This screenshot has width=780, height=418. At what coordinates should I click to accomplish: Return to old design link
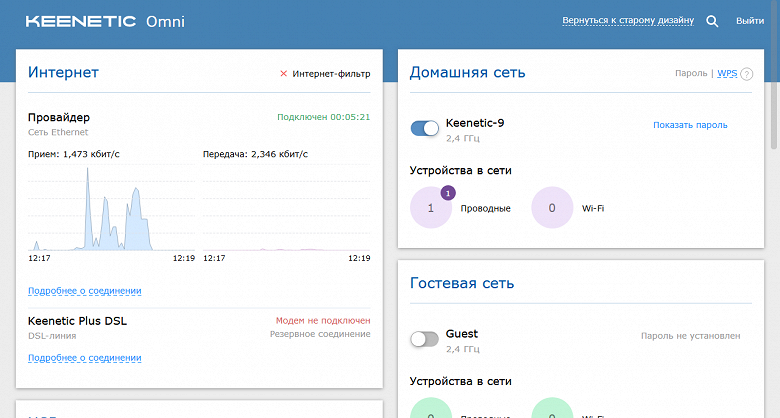628,20
